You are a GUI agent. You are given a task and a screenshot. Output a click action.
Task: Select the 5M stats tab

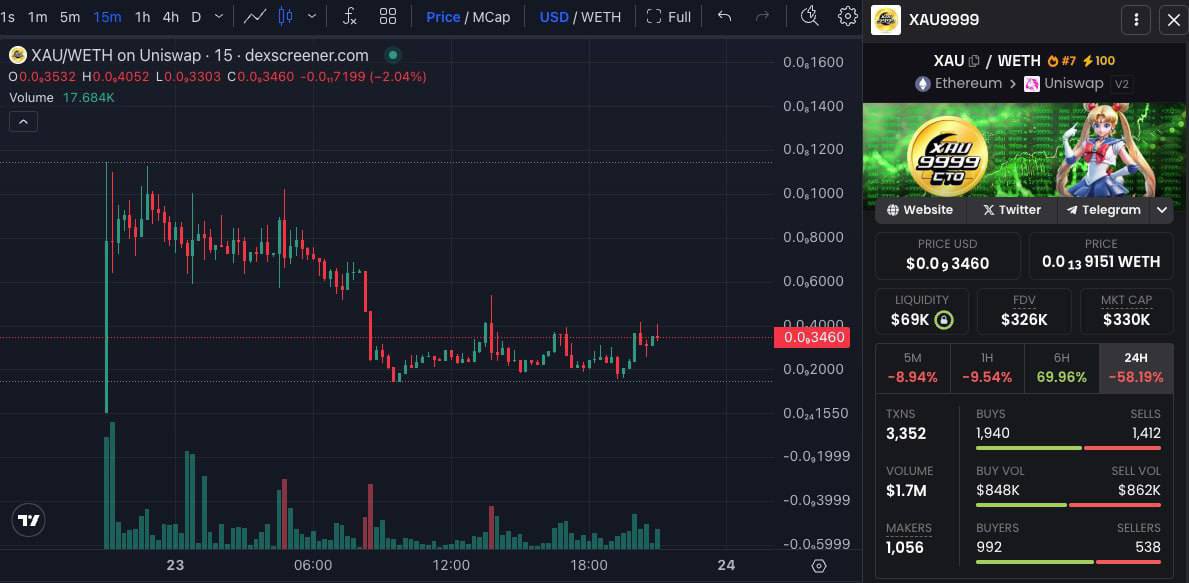click(913, 368)
